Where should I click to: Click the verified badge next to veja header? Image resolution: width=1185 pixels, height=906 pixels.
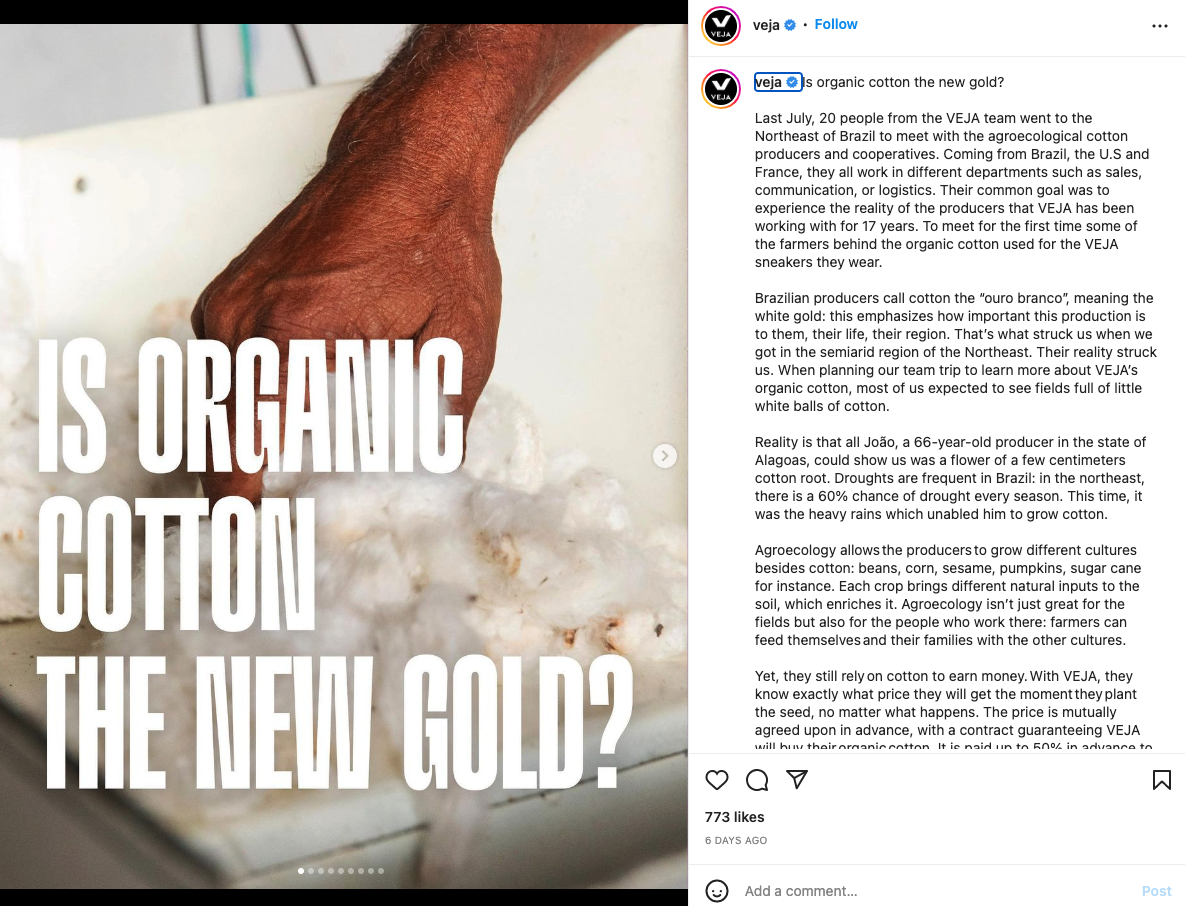[790, 25]
